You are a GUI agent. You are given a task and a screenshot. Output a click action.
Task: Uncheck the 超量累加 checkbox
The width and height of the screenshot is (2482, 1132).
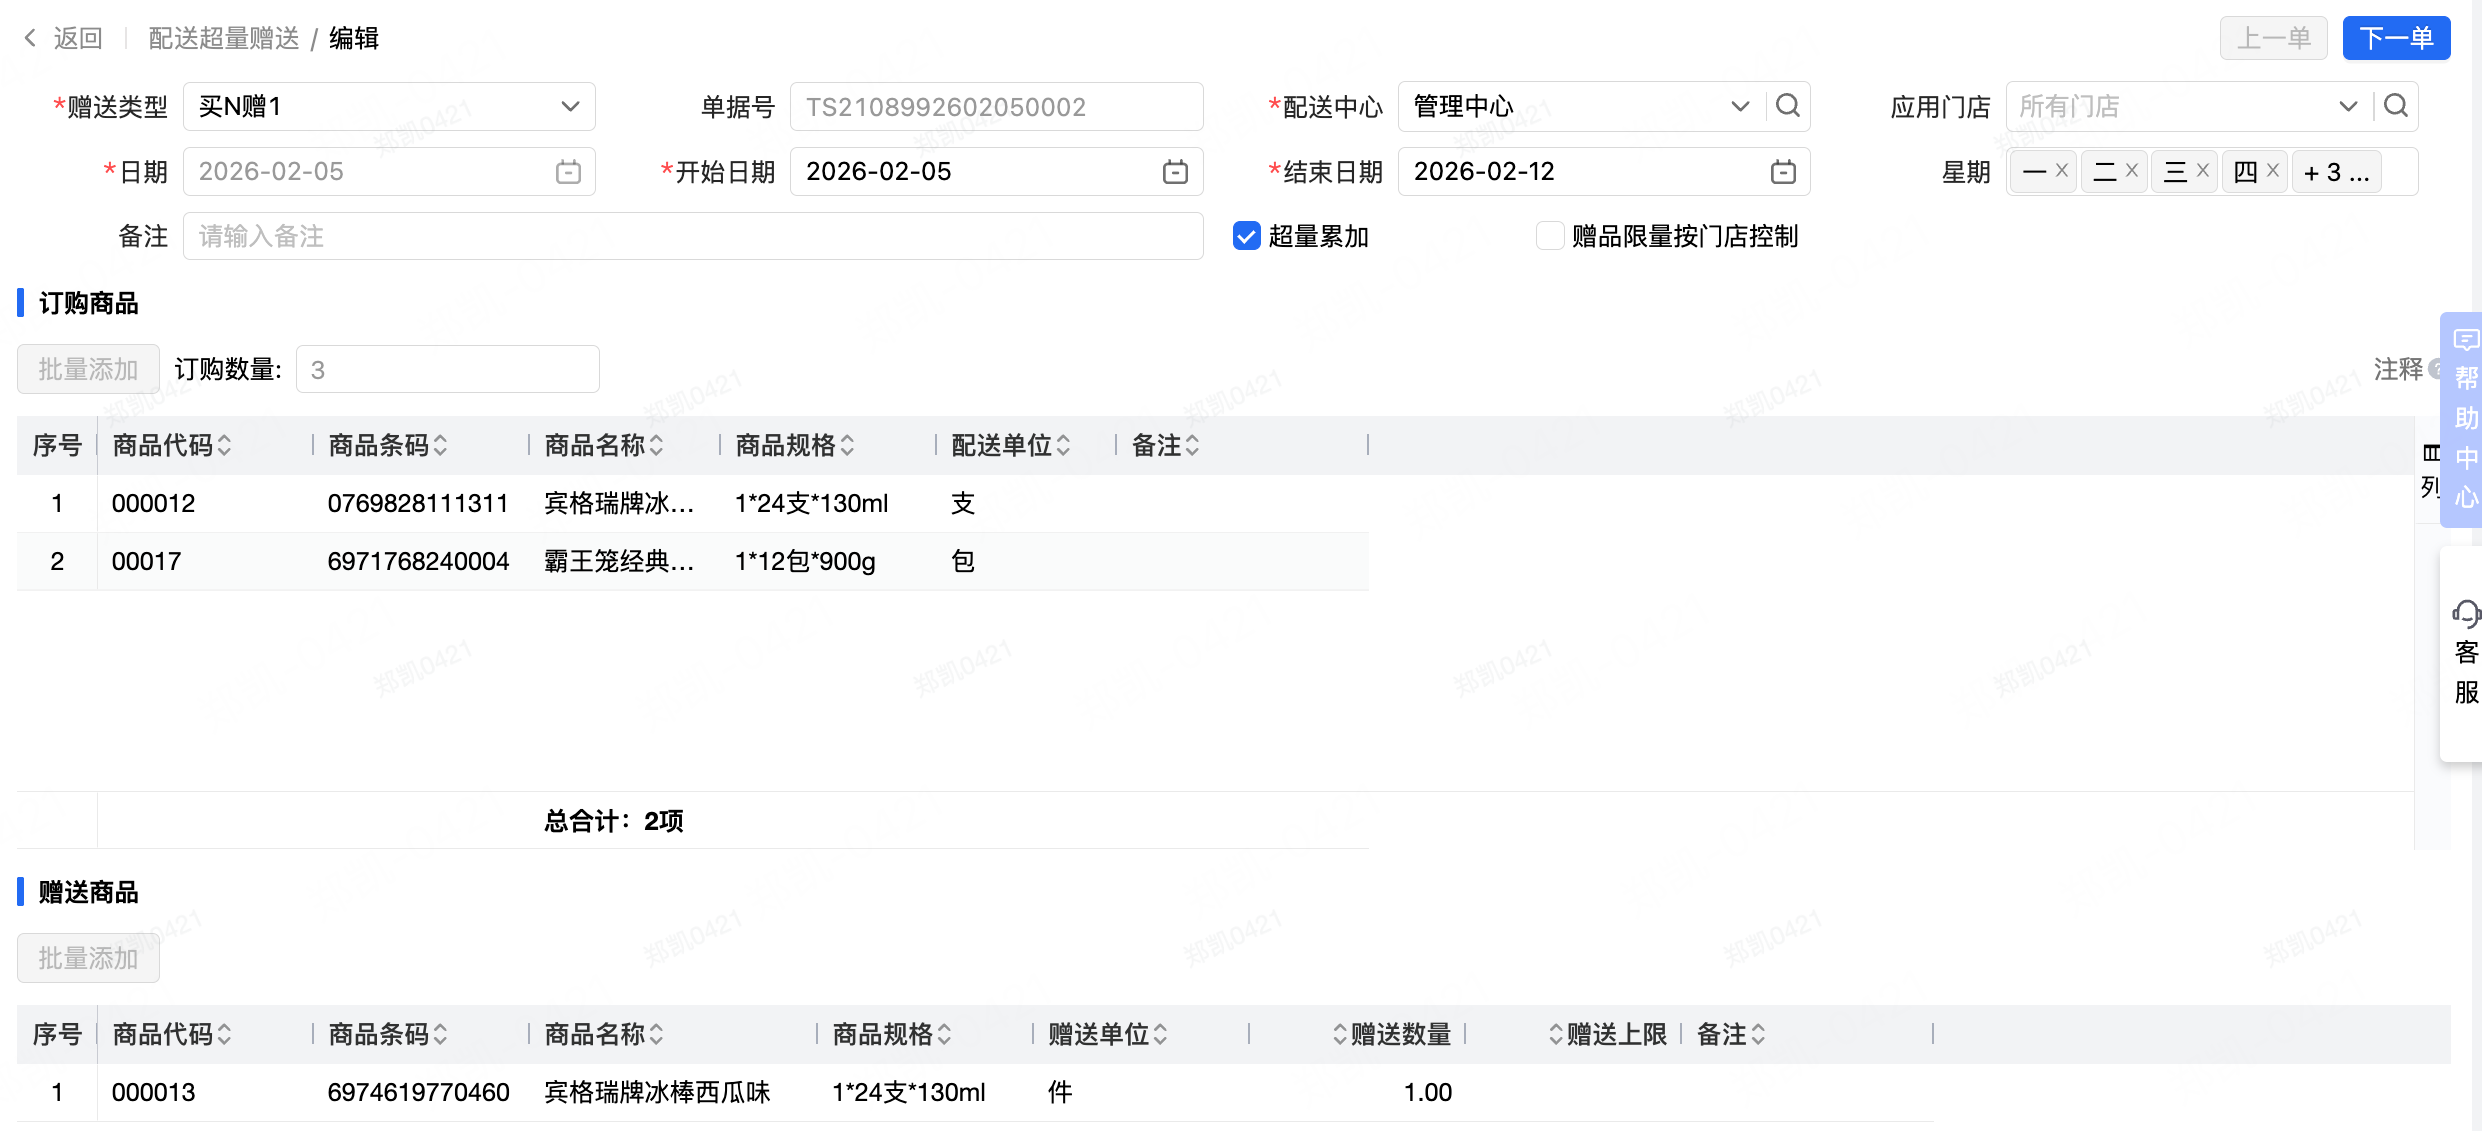click(x=1246, y=236)
